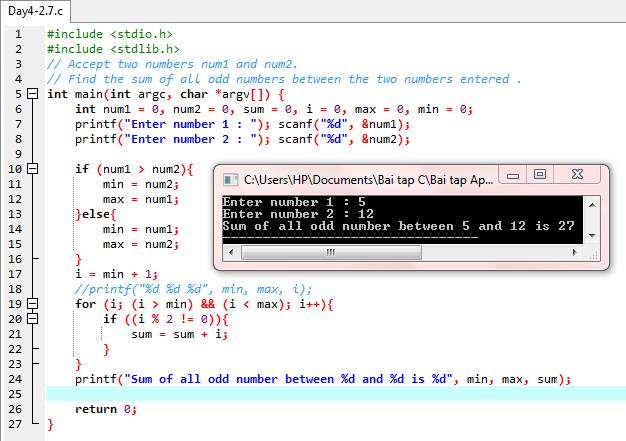The width and height of the screenshot is (626, 441).
Task: Click 'scanf("%d", &num1);' statement
Action: 344,124
